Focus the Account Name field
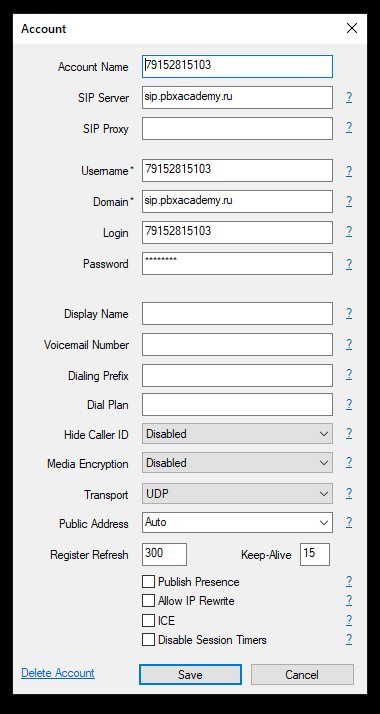The height and width of the screenshot is (714, 380). click(237, 66)
